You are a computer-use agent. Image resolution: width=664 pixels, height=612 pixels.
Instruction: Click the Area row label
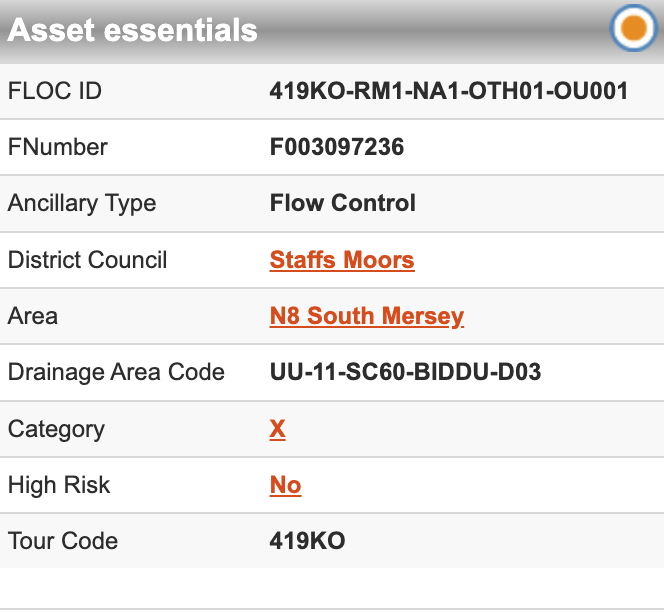coord(33,316)
